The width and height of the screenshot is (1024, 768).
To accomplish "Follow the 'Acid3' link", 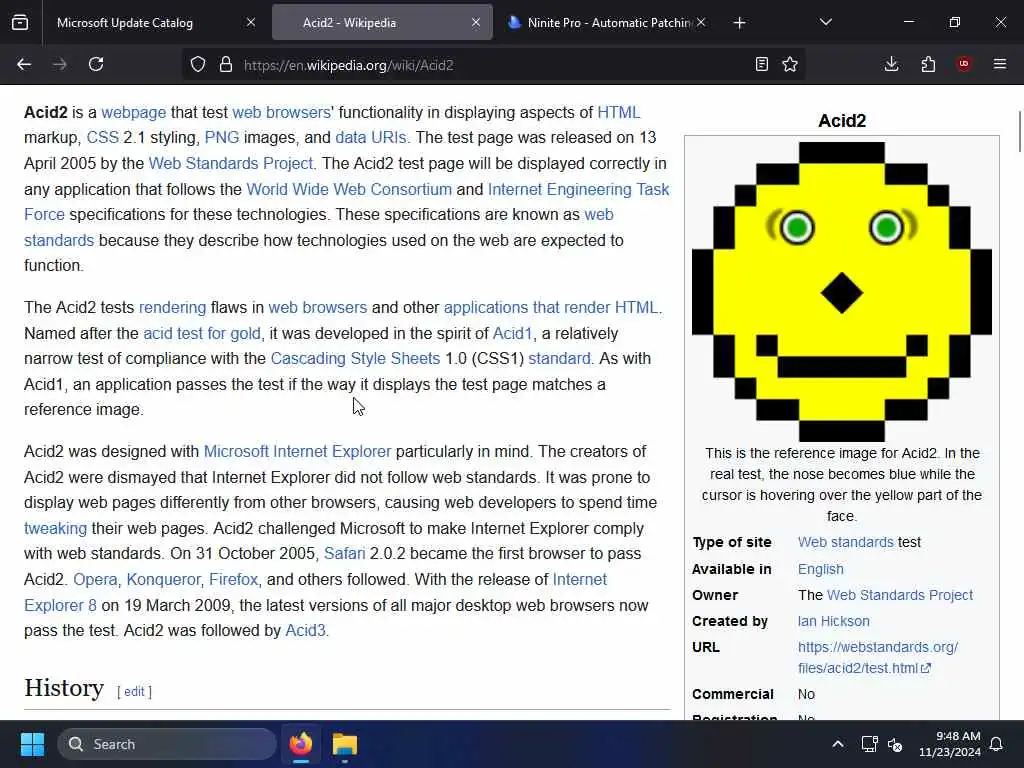I will 305,631.
